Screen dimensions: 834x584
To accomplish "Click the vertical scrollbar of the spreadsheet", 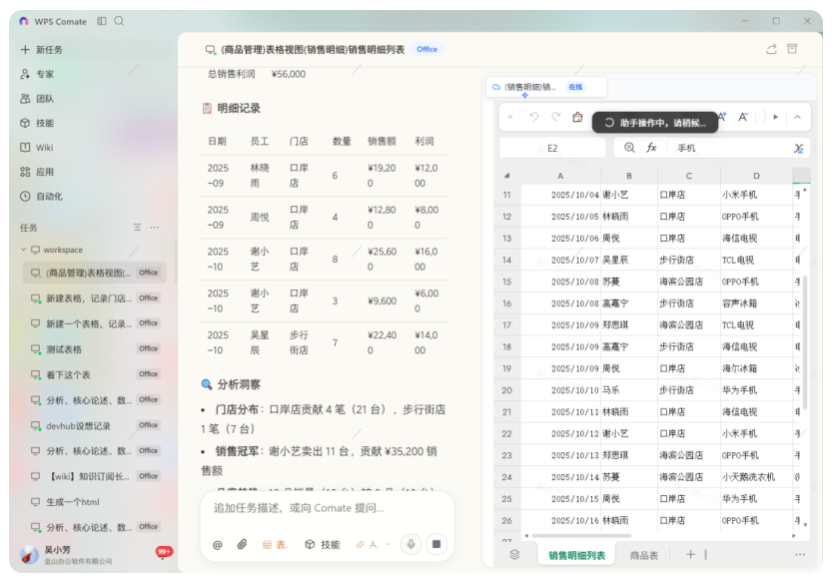I will pos(805,343).
